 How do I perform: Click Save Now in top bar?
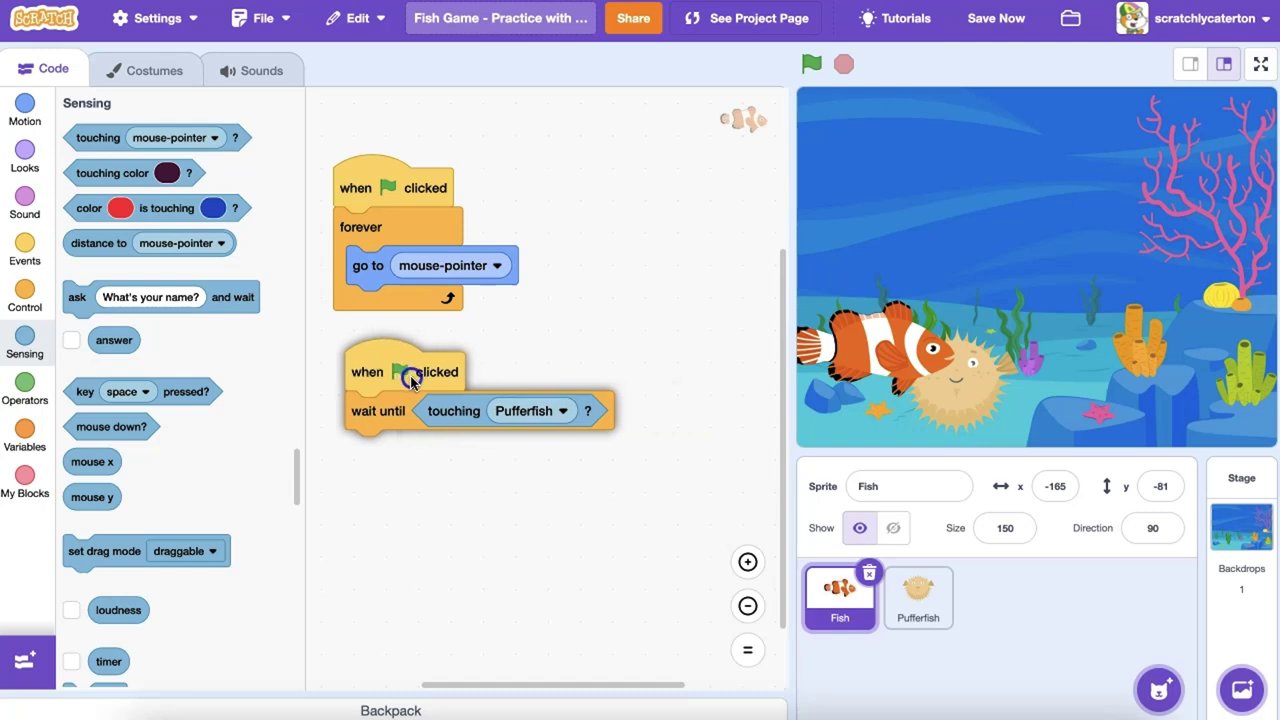[995, 18]
